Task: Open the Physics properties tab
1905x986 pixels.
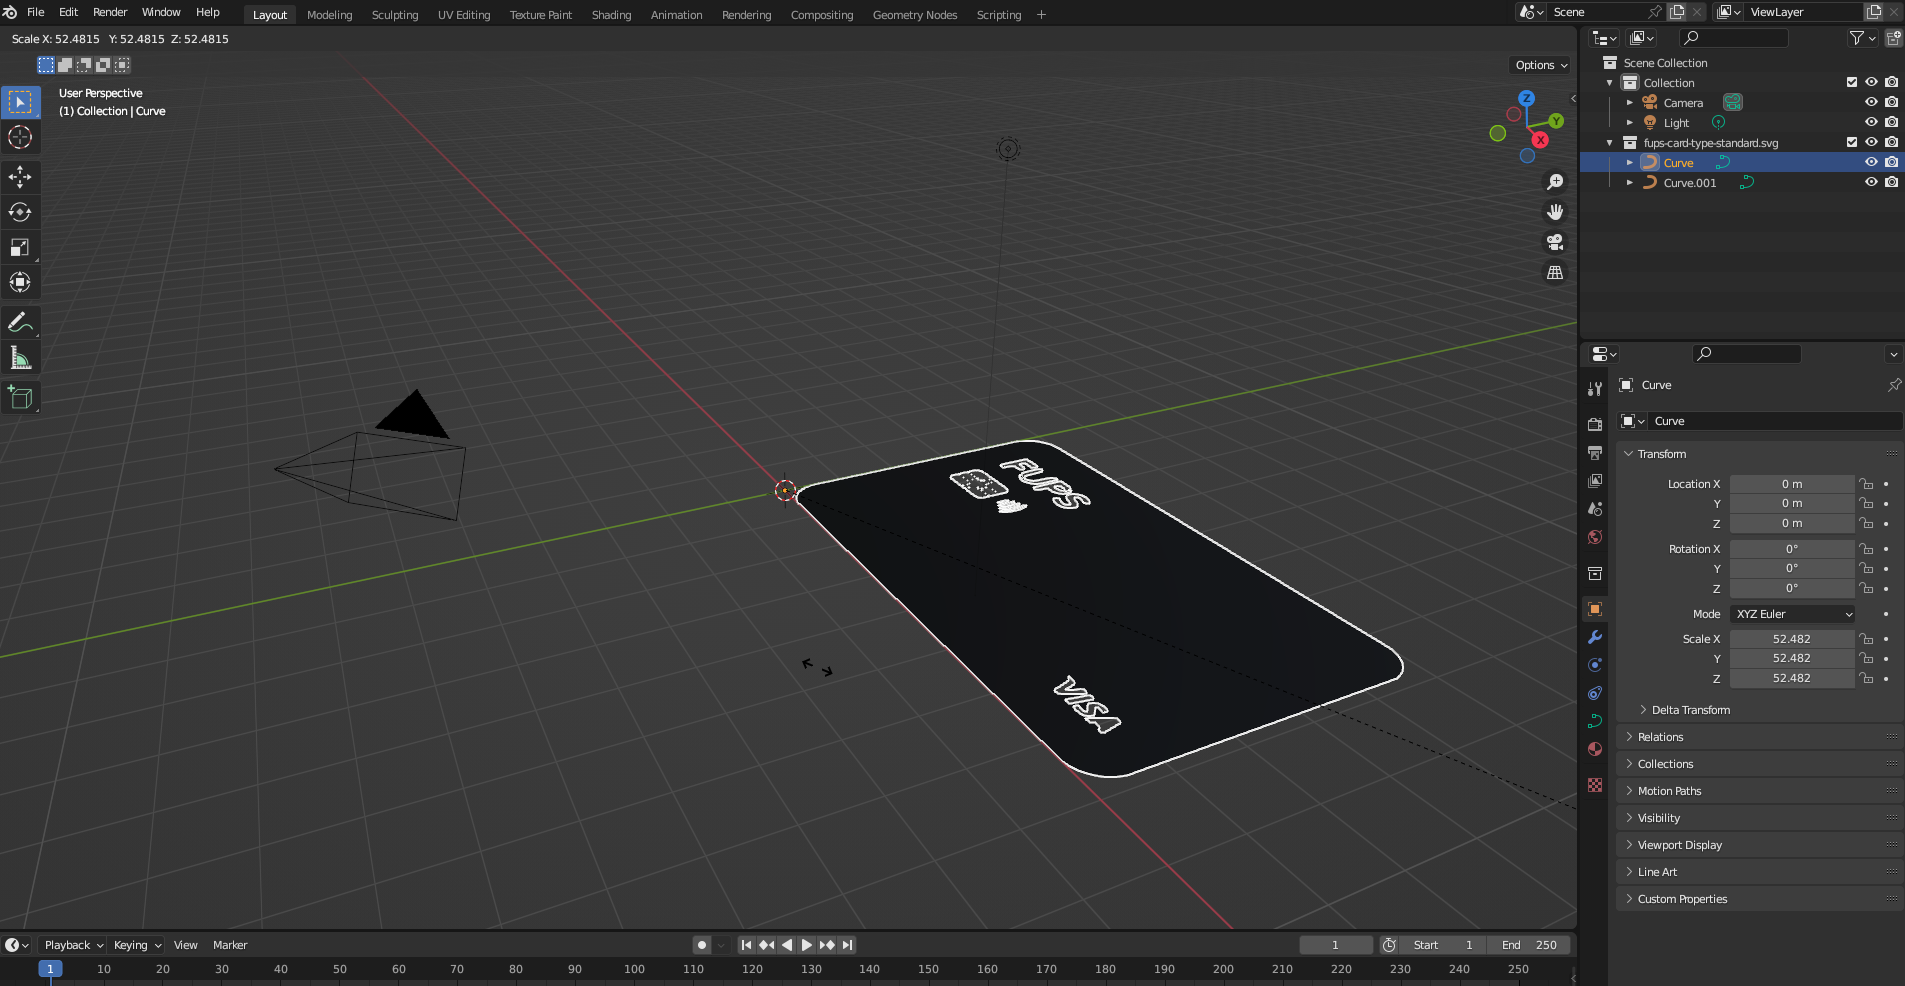Action: (x=1595, y=665)
